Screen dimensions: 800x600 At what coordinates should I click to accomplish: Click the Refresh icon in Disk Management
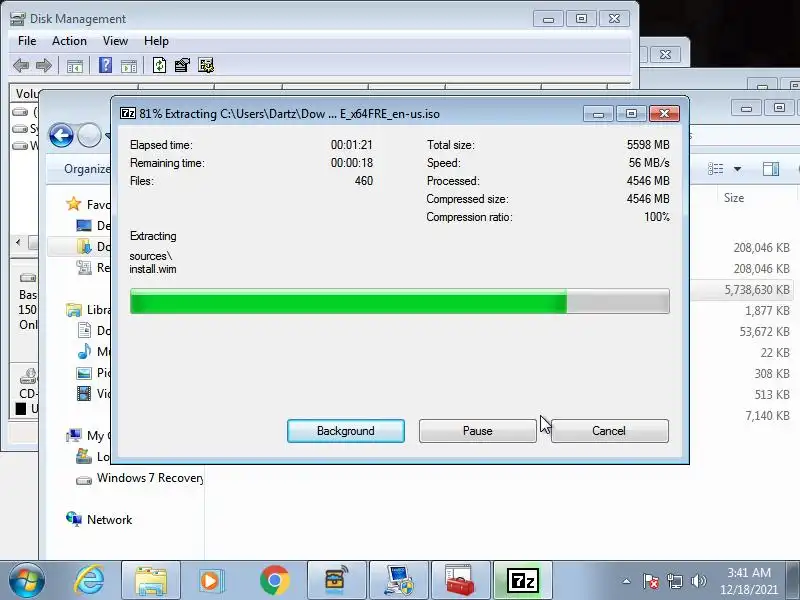[159, 65]
